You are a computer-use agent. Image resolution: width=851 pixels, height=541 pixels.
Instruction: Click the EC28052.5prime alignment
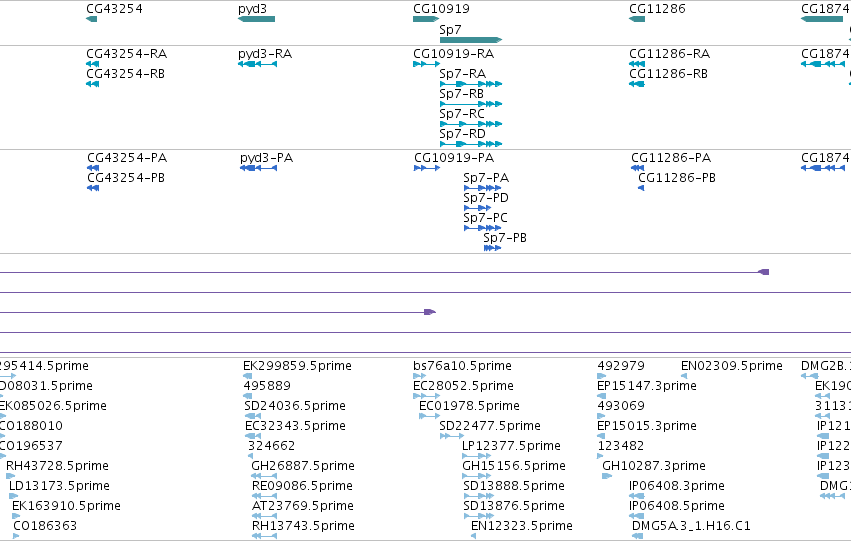coord(463,386)
